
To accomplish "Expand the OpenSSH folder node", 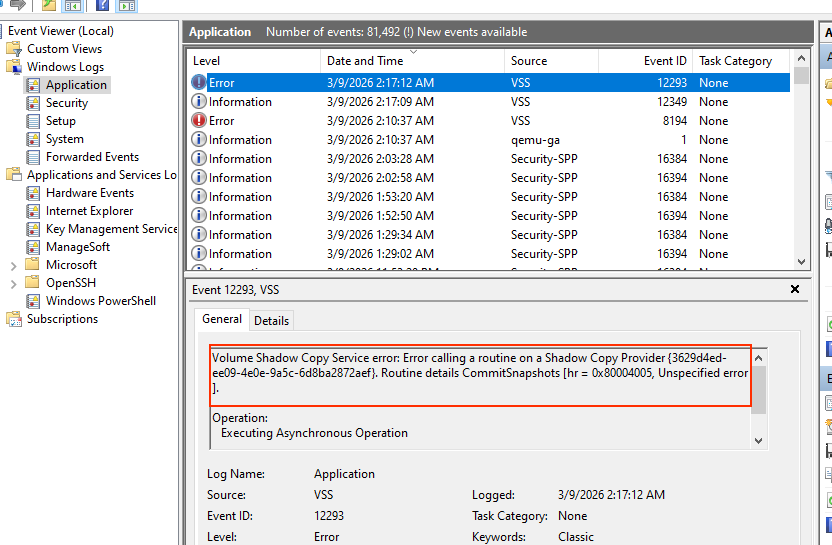I will 13,283.
